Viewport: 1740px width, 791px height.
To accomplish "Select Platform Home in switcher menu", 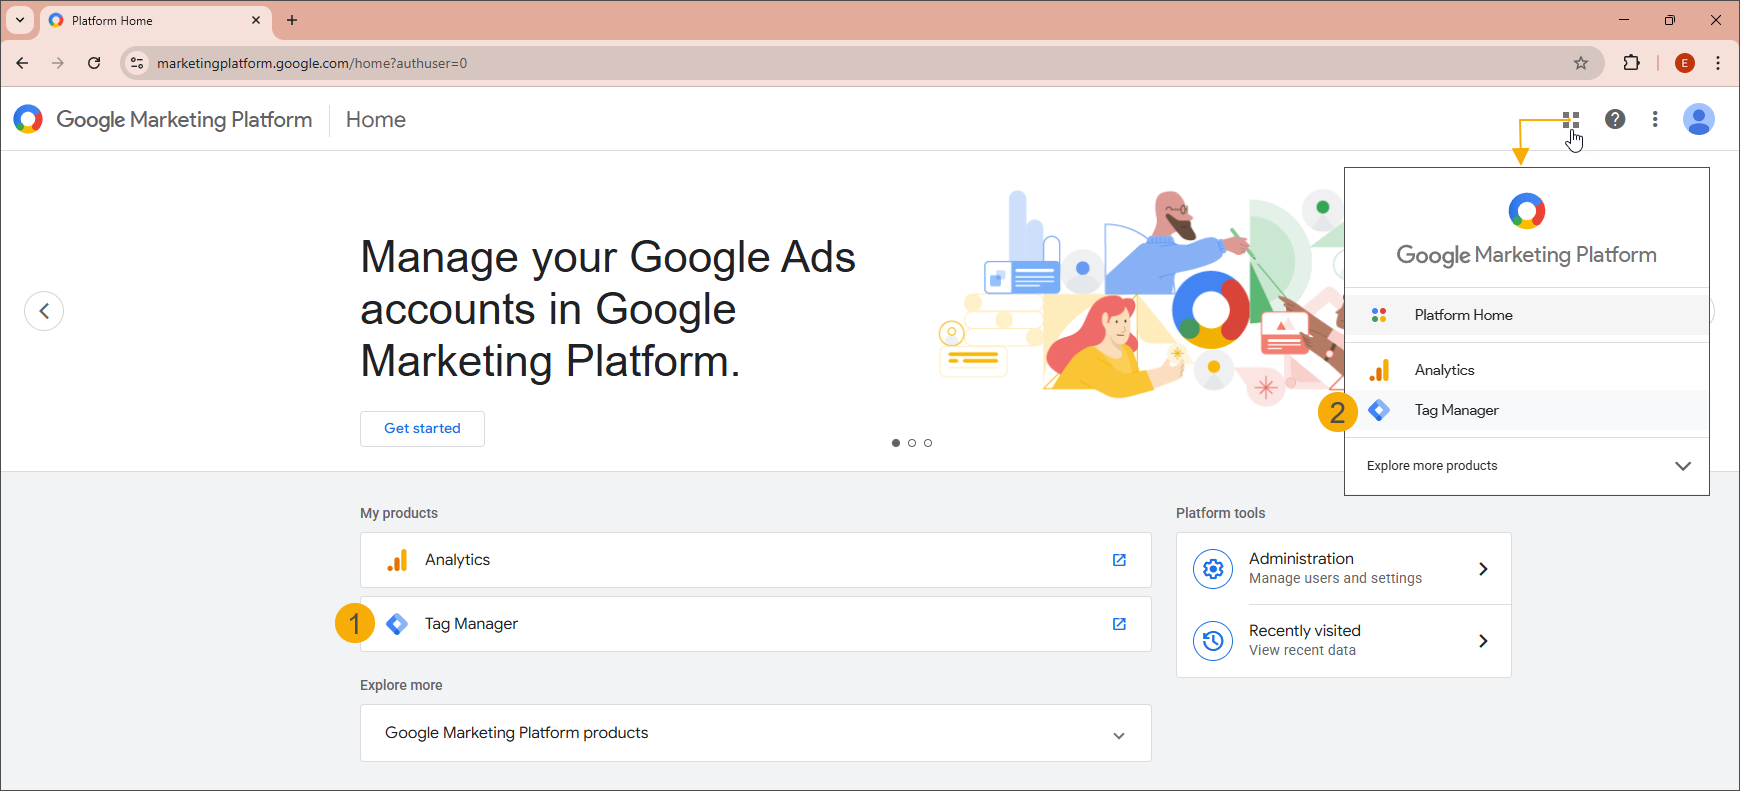I will [x=1526, y=315].
